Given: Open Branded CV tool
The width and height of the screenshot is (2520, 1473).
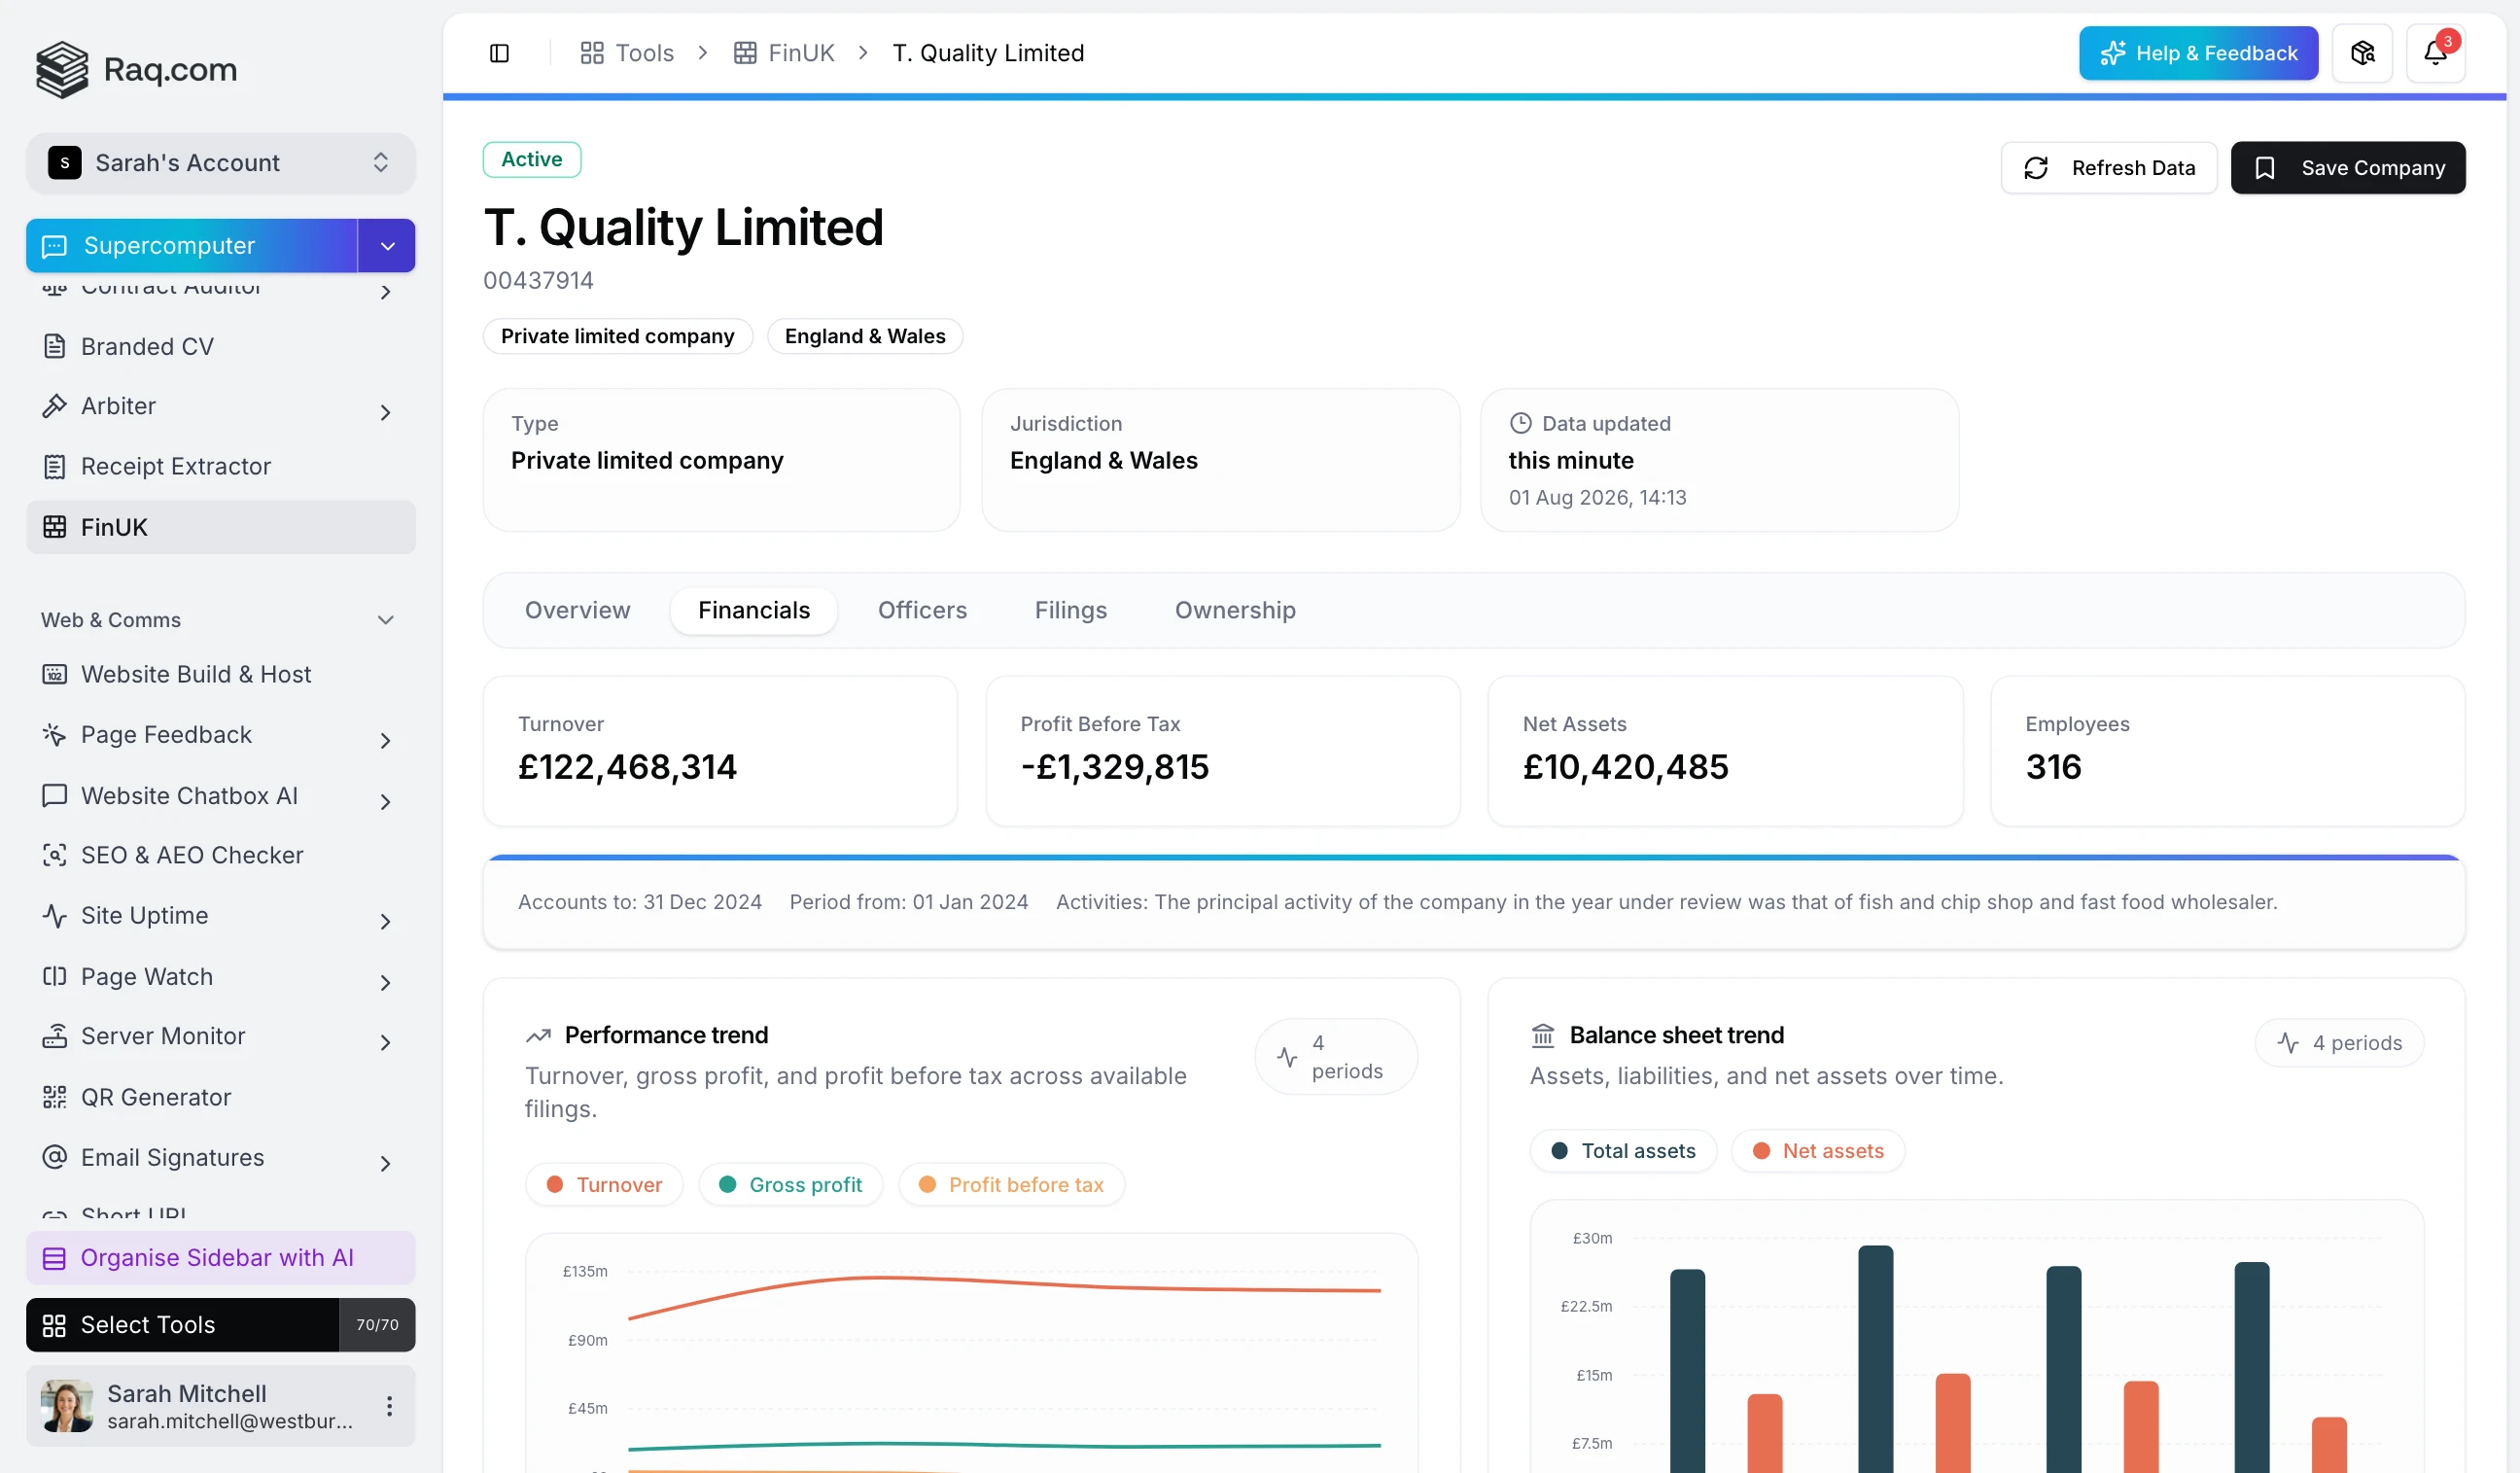Looking at the screenshot, I should click(x=220, y=346).
